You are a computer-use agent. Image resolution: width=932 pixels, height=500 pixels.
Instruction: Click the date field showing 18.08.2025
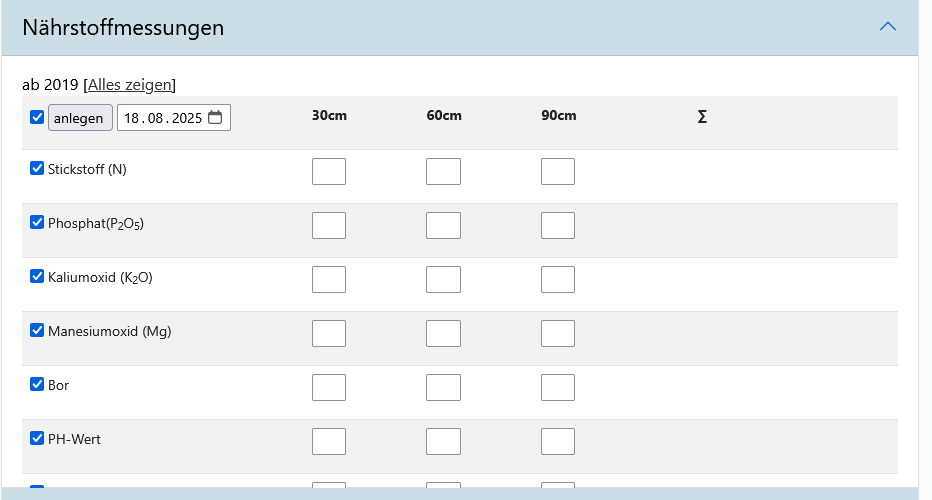162,118
